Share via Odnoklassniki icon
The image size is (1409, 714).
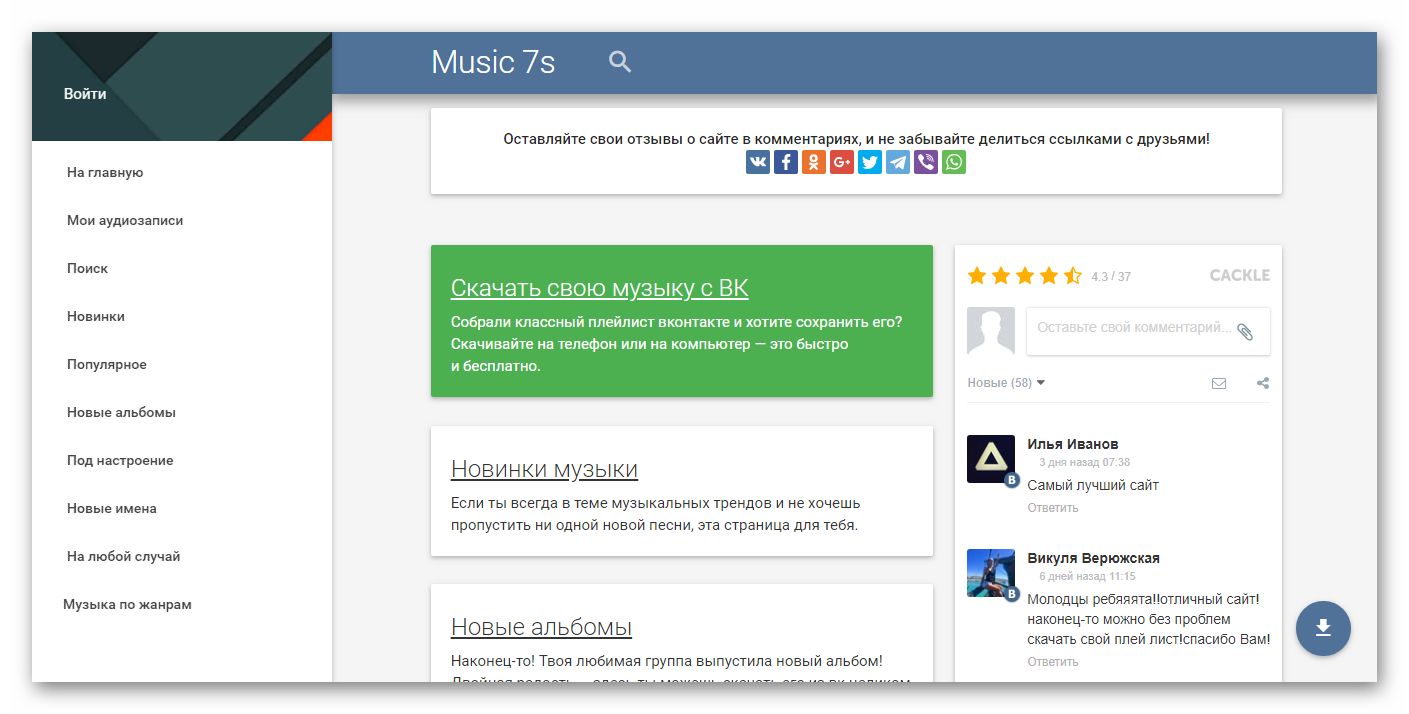pos(814,162)
